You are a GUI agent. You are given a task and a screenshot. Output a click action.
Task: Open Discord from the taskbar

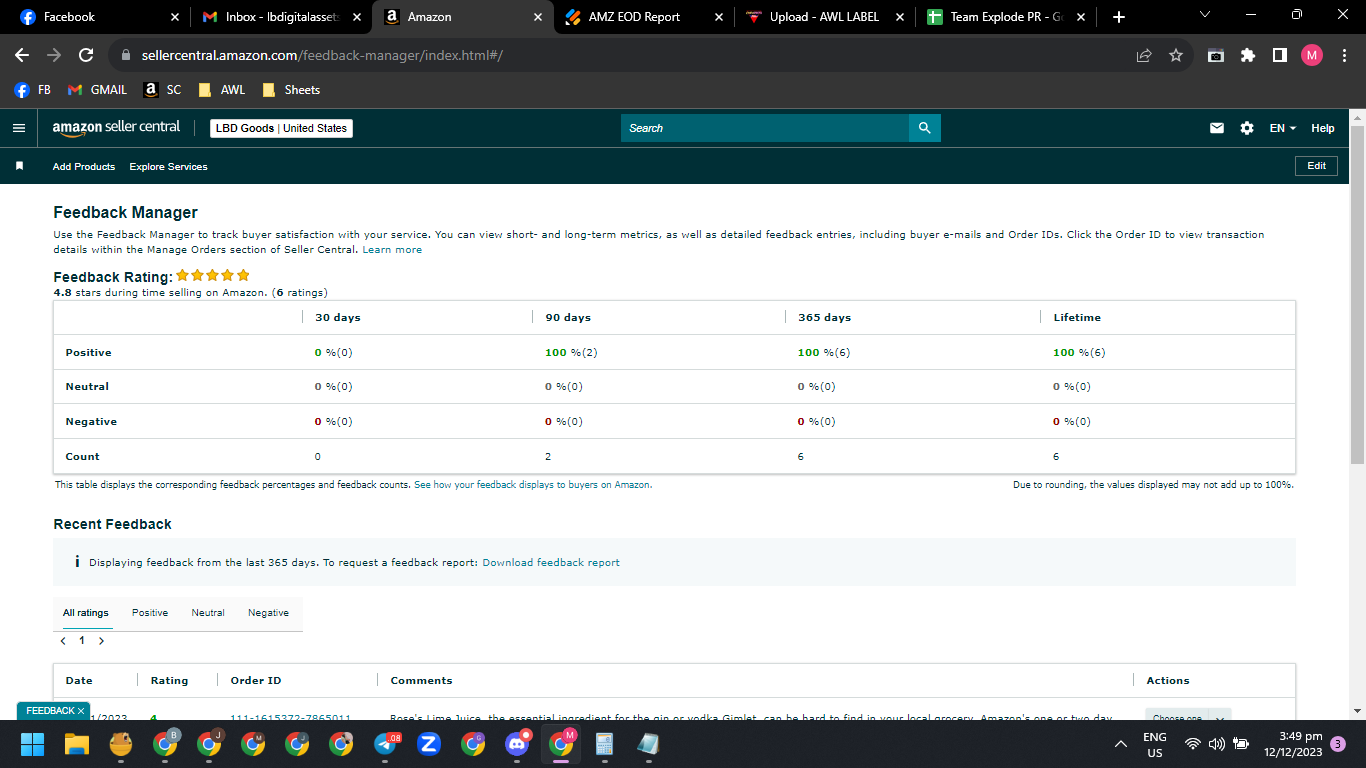517,744
